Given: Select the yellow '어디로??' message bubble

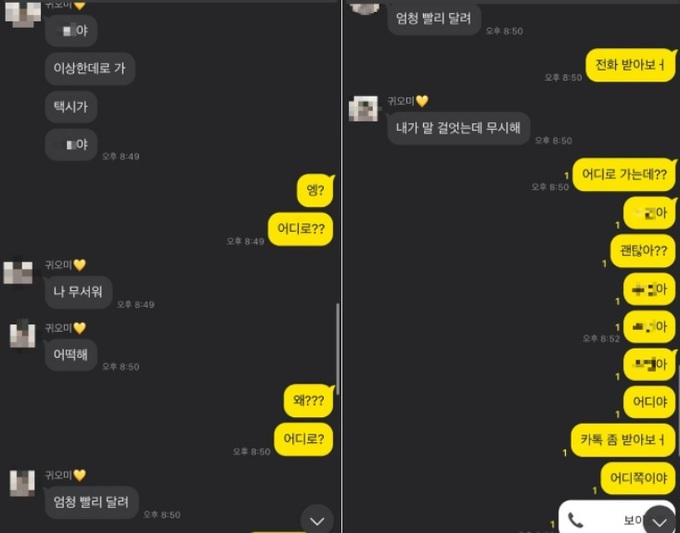Looking at the screenshot, I should pos(301,229).
